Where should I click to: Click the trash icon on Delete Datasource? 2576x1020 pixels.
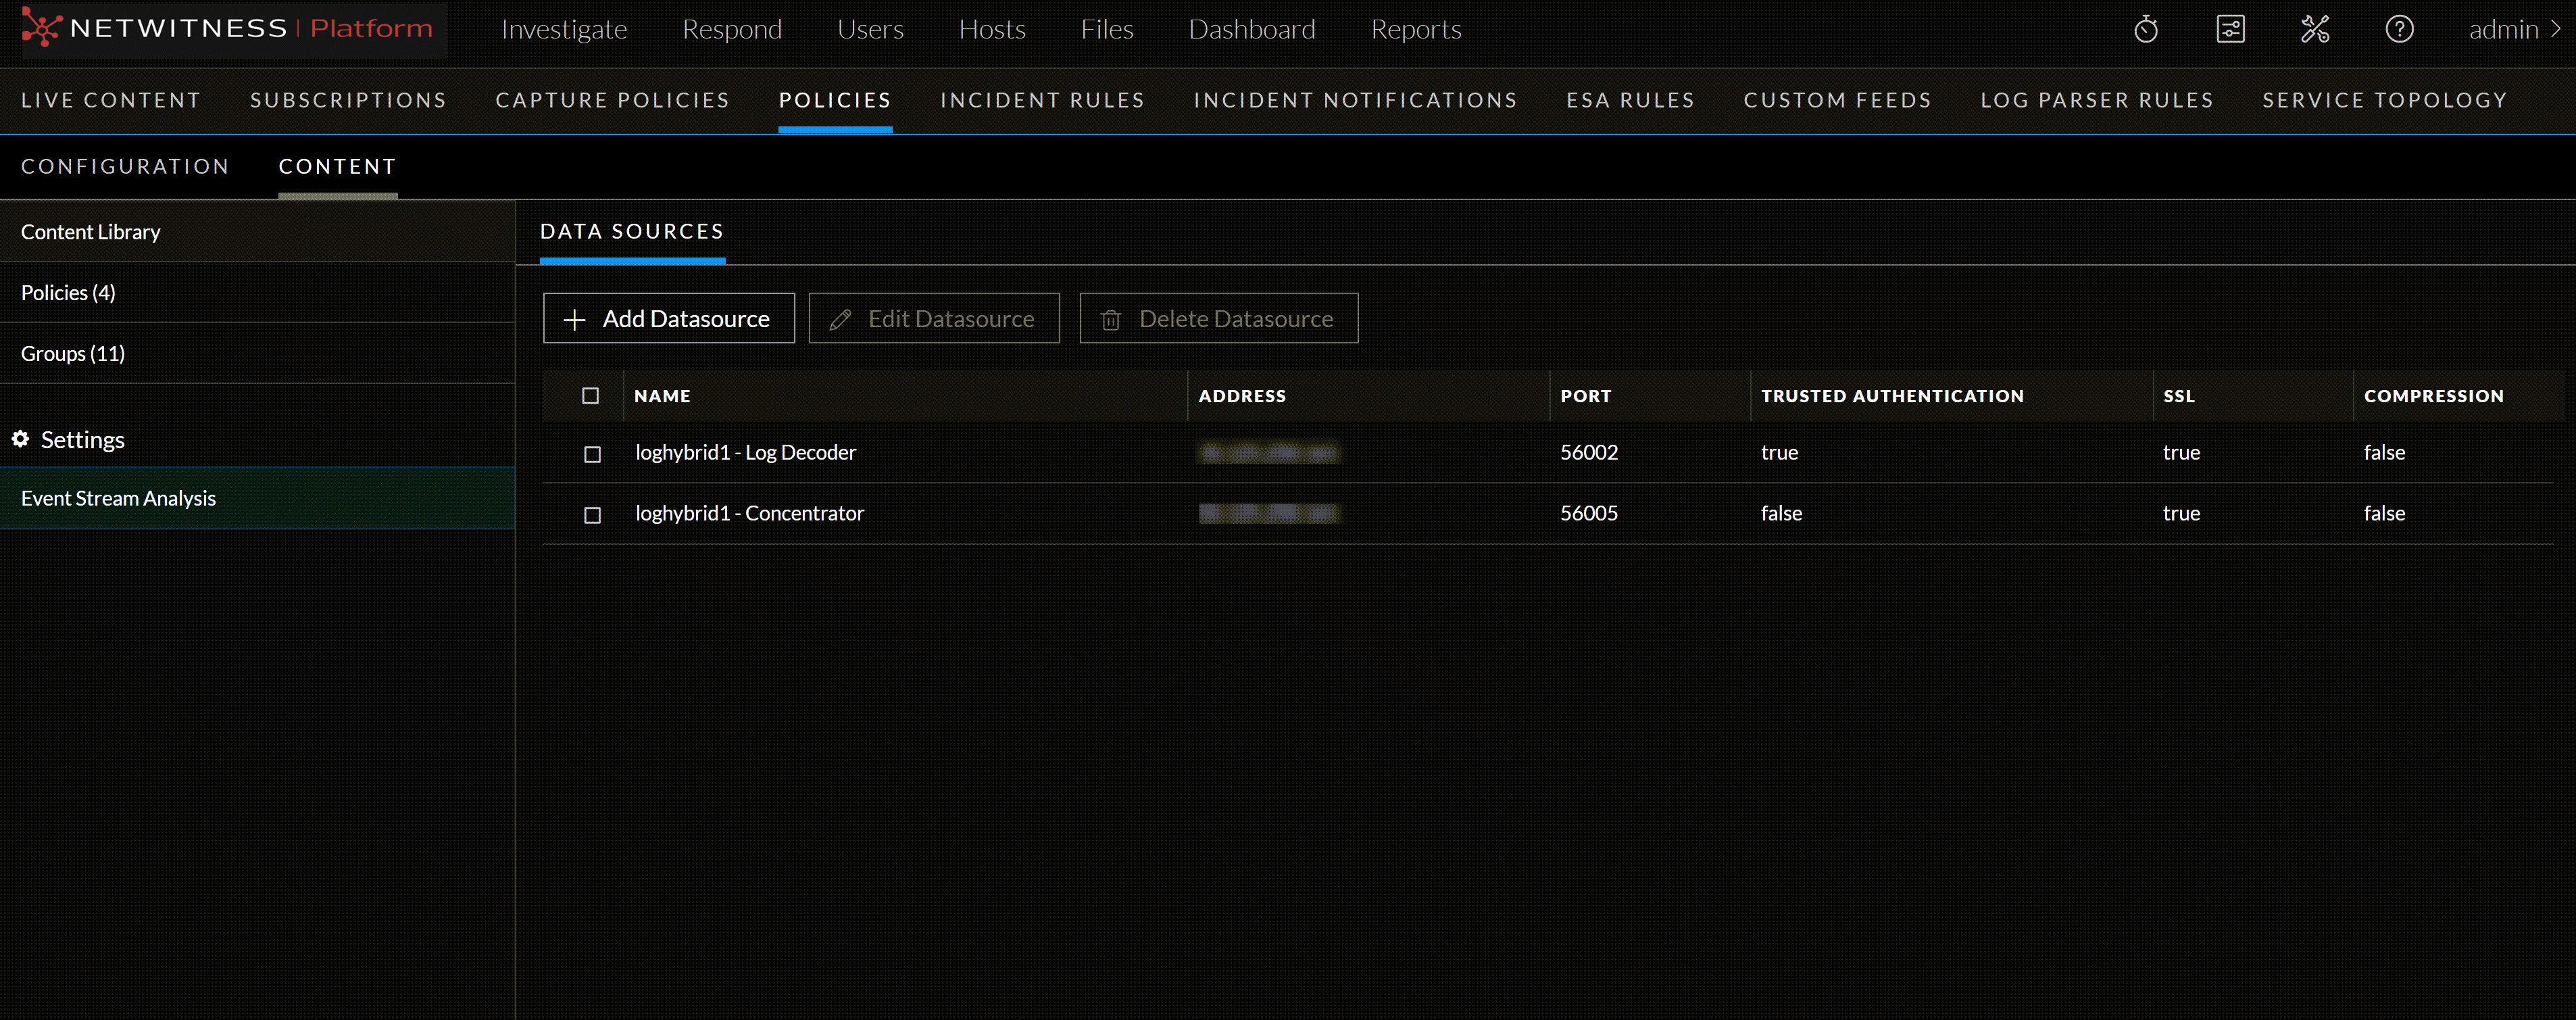click(x=1110, y=318)
